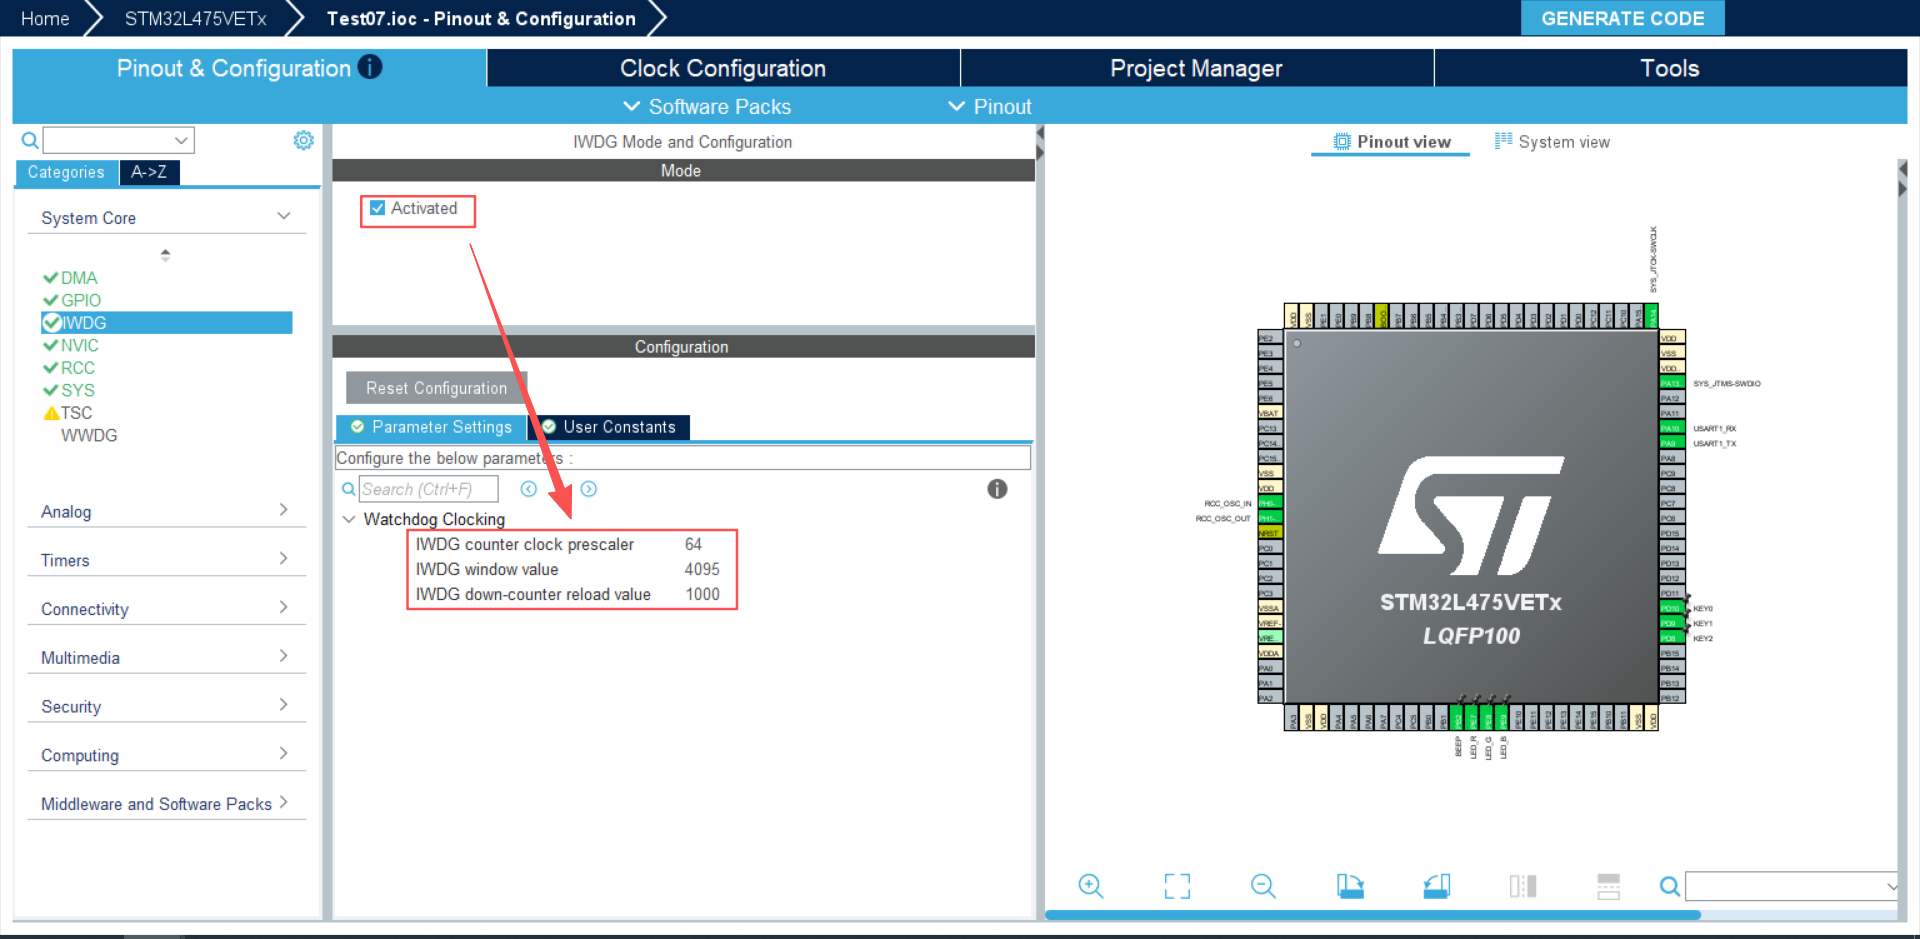Image resolution: width=1920 pixels, height=939 pixels.
Task: Open pin search combo box dropdown
Action: pos(1892,886)
